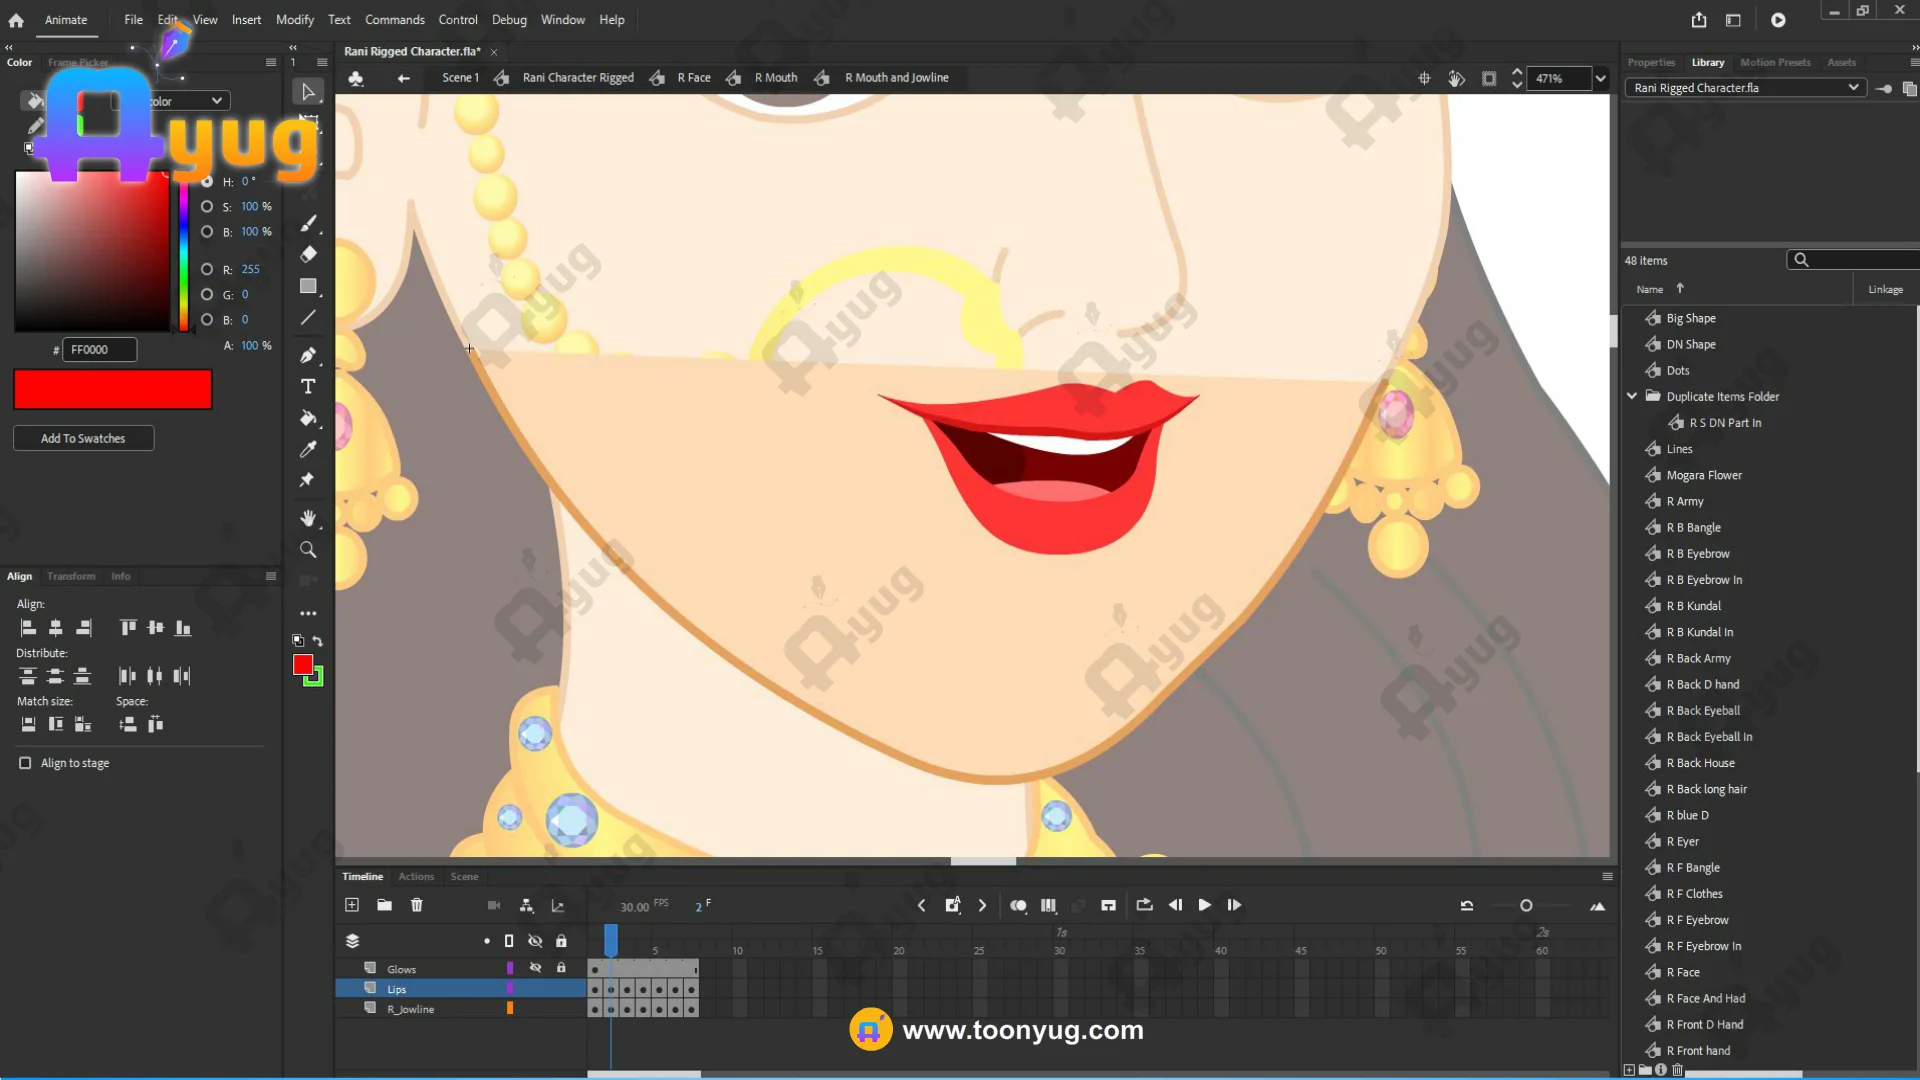The image size is (1920, 1080).
Task: Click the red color preview swatch
Action: click(x=112, y=389)
